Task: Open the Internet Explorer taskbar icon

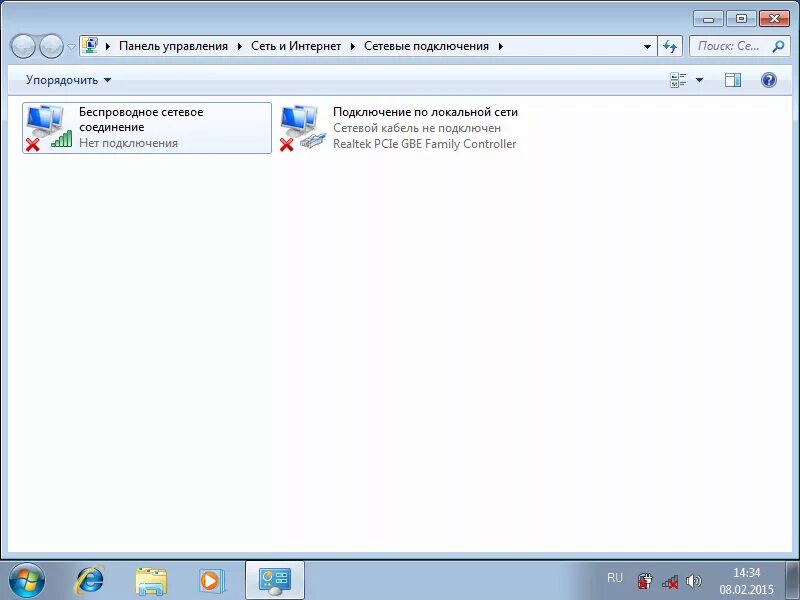Action: pos(90,579)
